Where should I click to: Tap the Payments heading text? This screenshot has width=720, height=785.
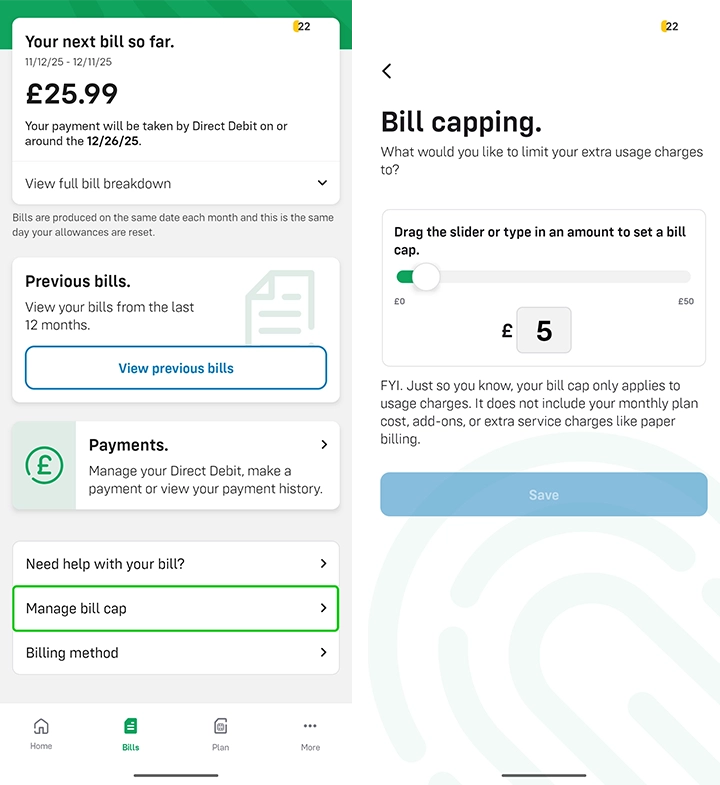(x=128, y=445)
